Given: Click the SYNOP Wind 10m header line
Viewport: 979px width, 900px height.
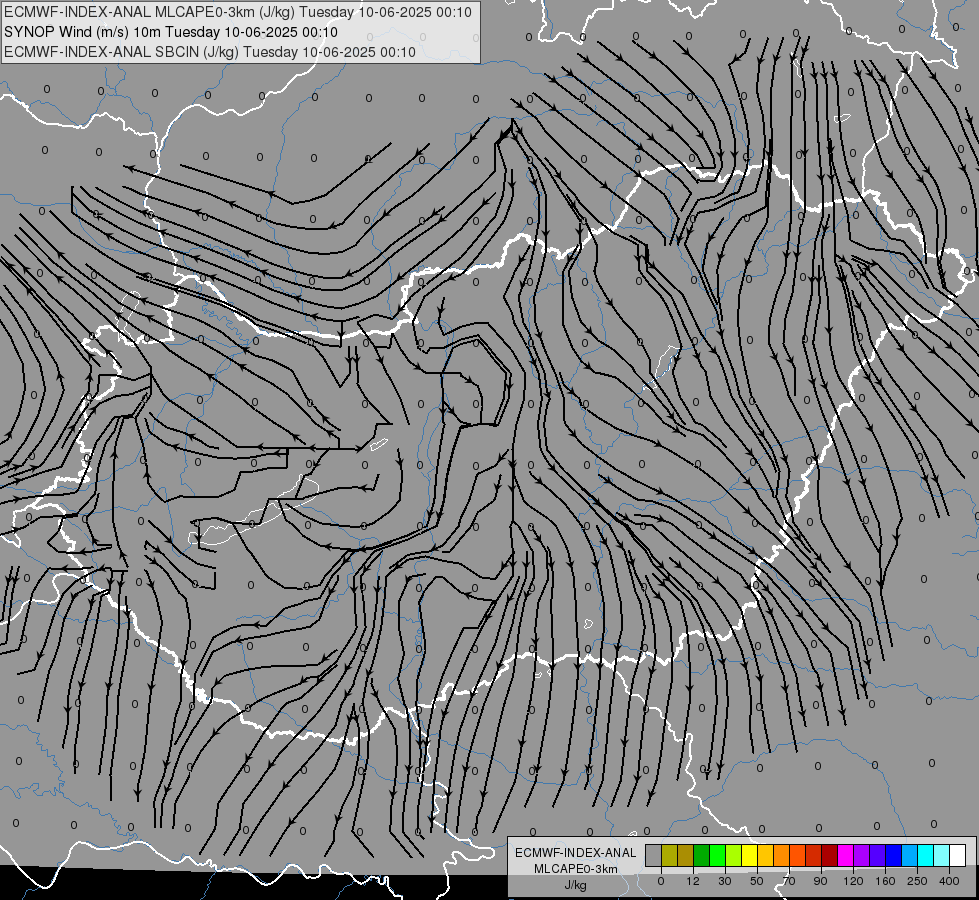Looking at the screenshot, I should pyautogui.click(x=170, y=32).
